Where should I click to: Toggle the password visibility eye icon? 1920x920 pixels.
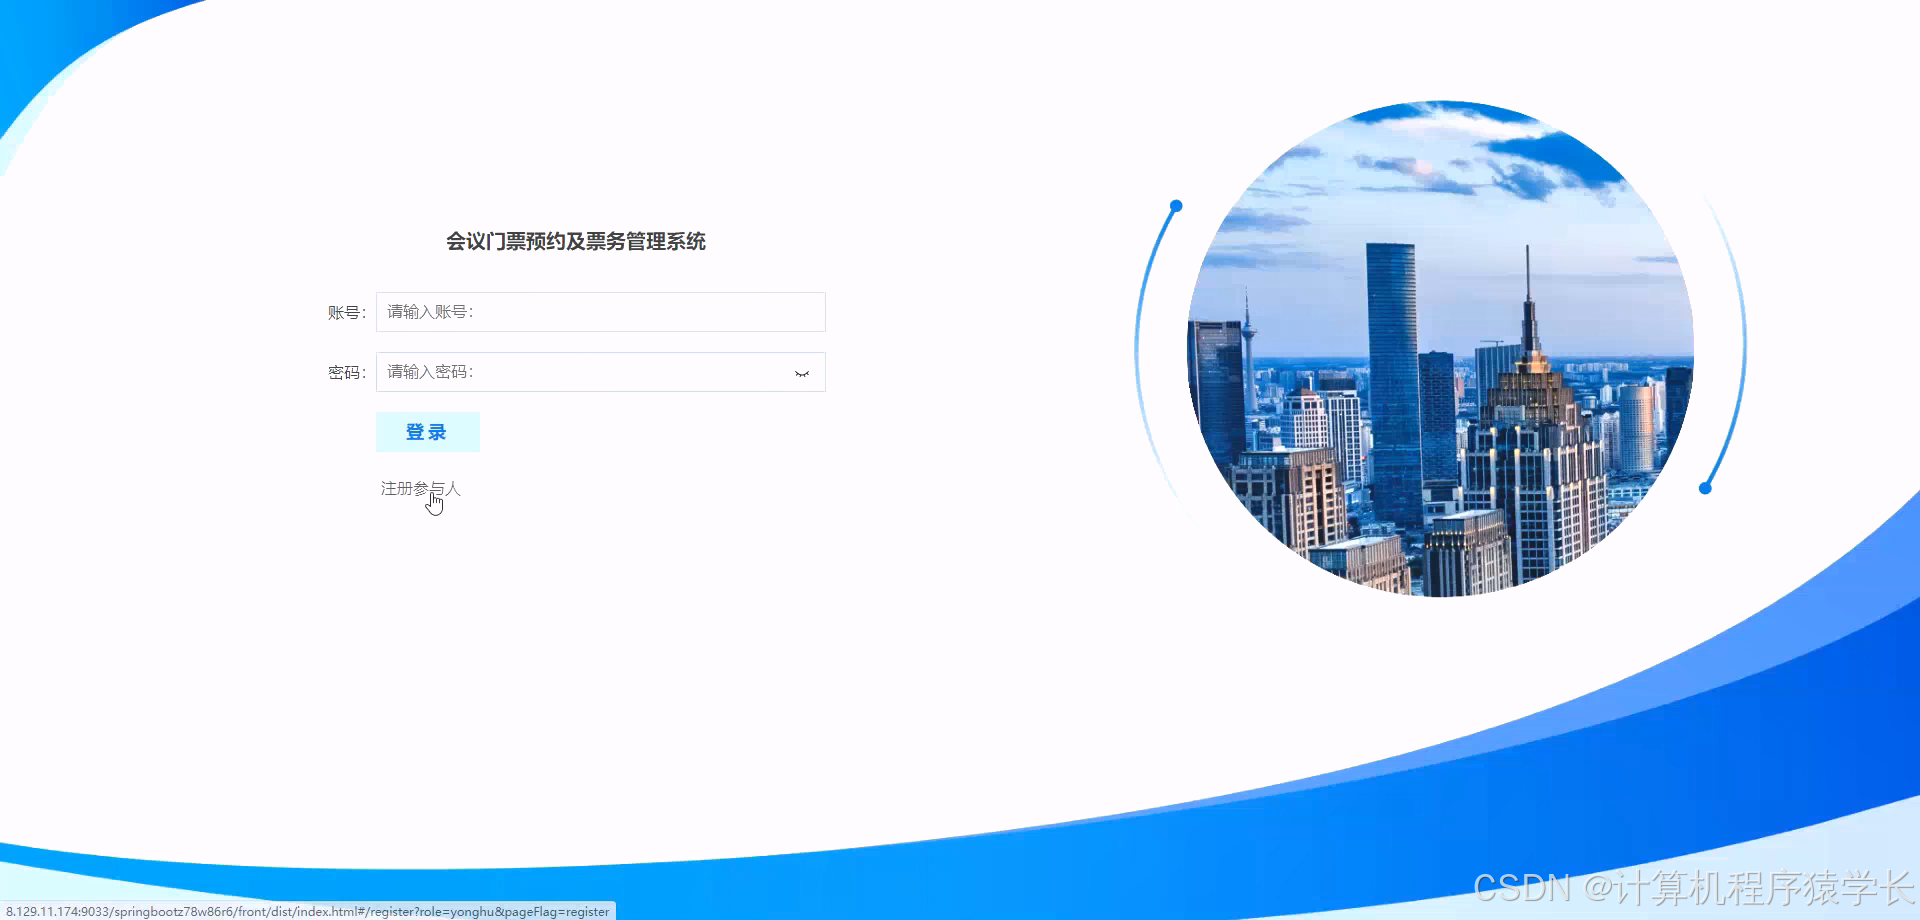[x=801, y=371]
